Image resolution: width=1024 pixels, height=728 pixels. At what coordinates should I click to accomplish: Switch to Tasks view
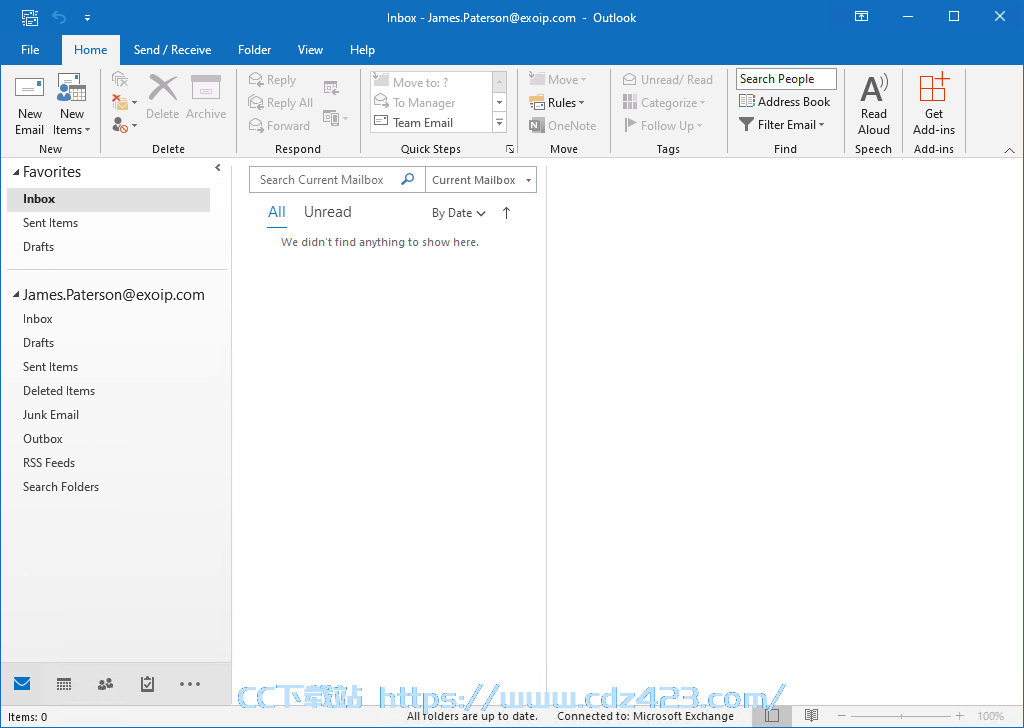pyautogui.click(x=148, y=684)
